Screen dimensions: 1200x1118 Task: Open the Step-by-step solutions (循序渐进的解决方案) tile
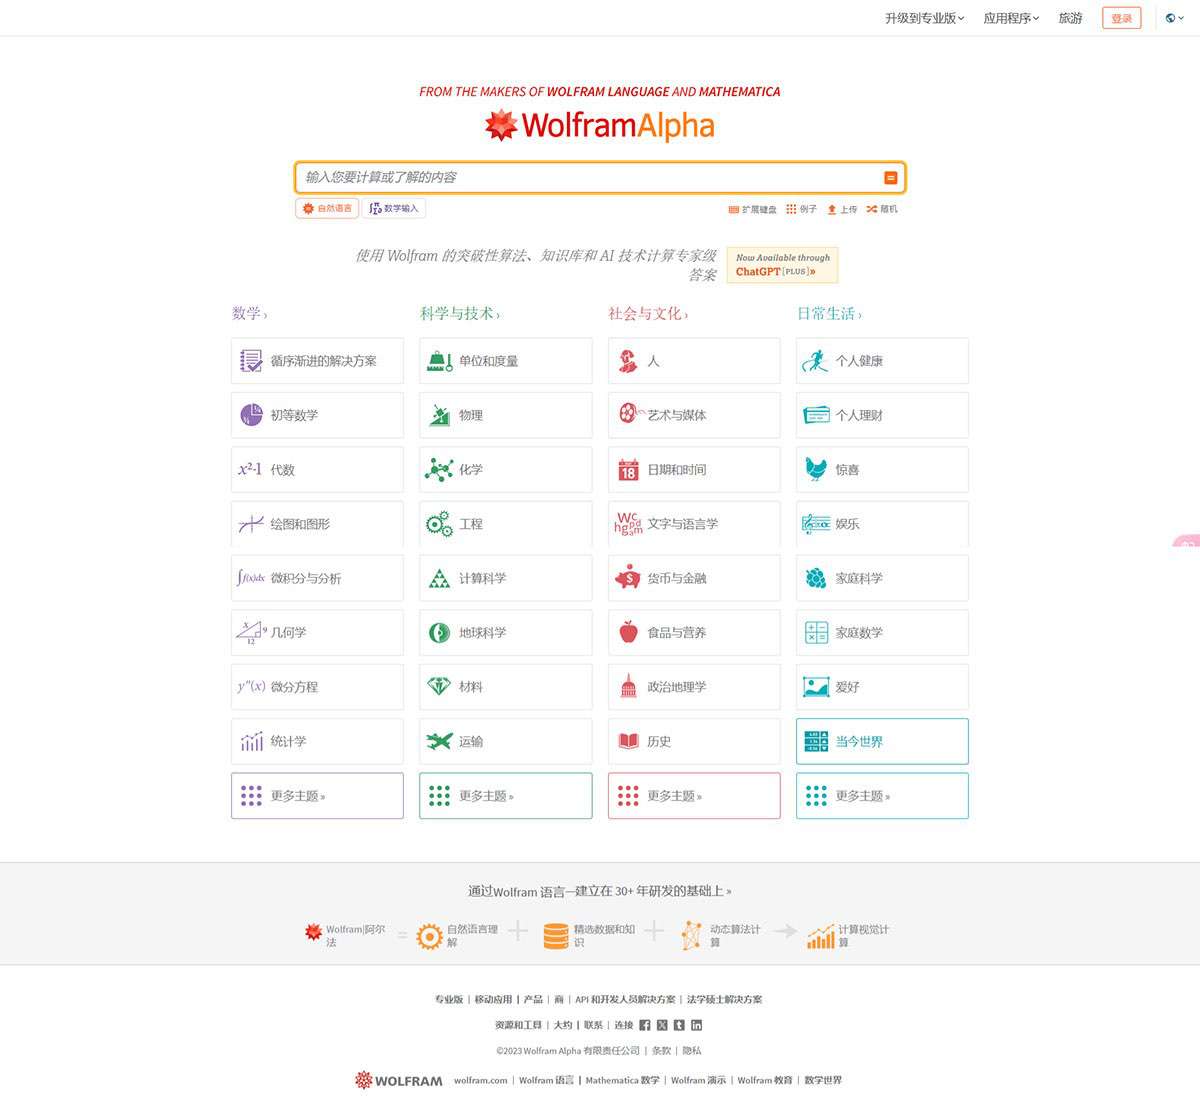pyautogui.click(x=317, y=361)
